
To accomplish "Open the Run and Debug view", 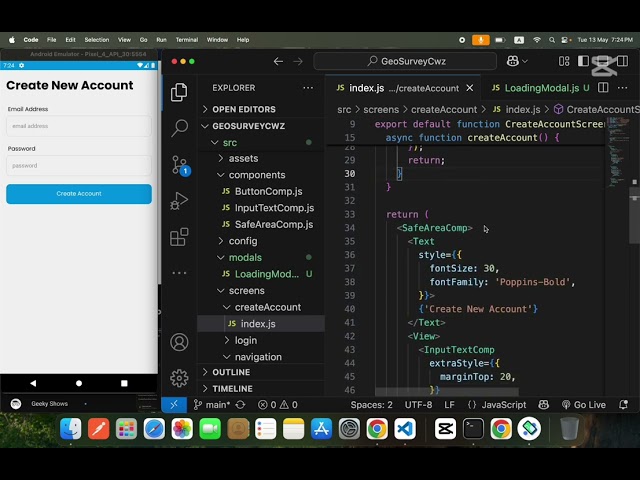I will [179, 201].
